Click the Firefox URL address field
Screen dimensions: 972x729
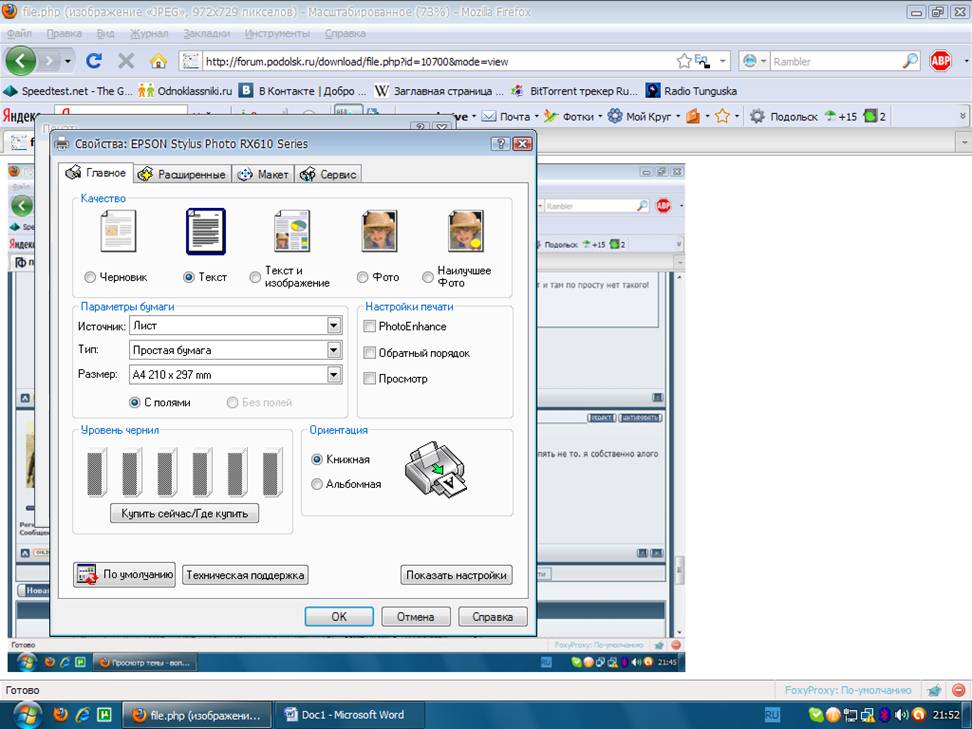tap(430, 61)
